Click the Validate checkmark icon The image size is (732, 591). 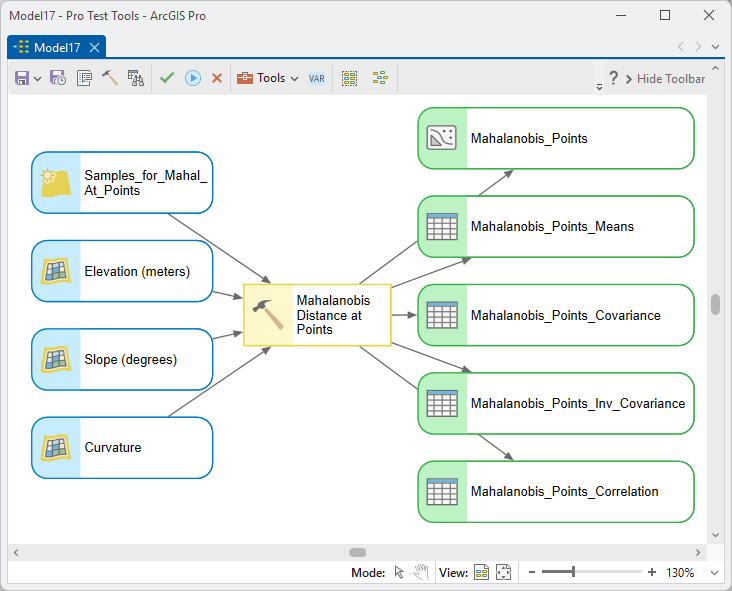point(167,77)
